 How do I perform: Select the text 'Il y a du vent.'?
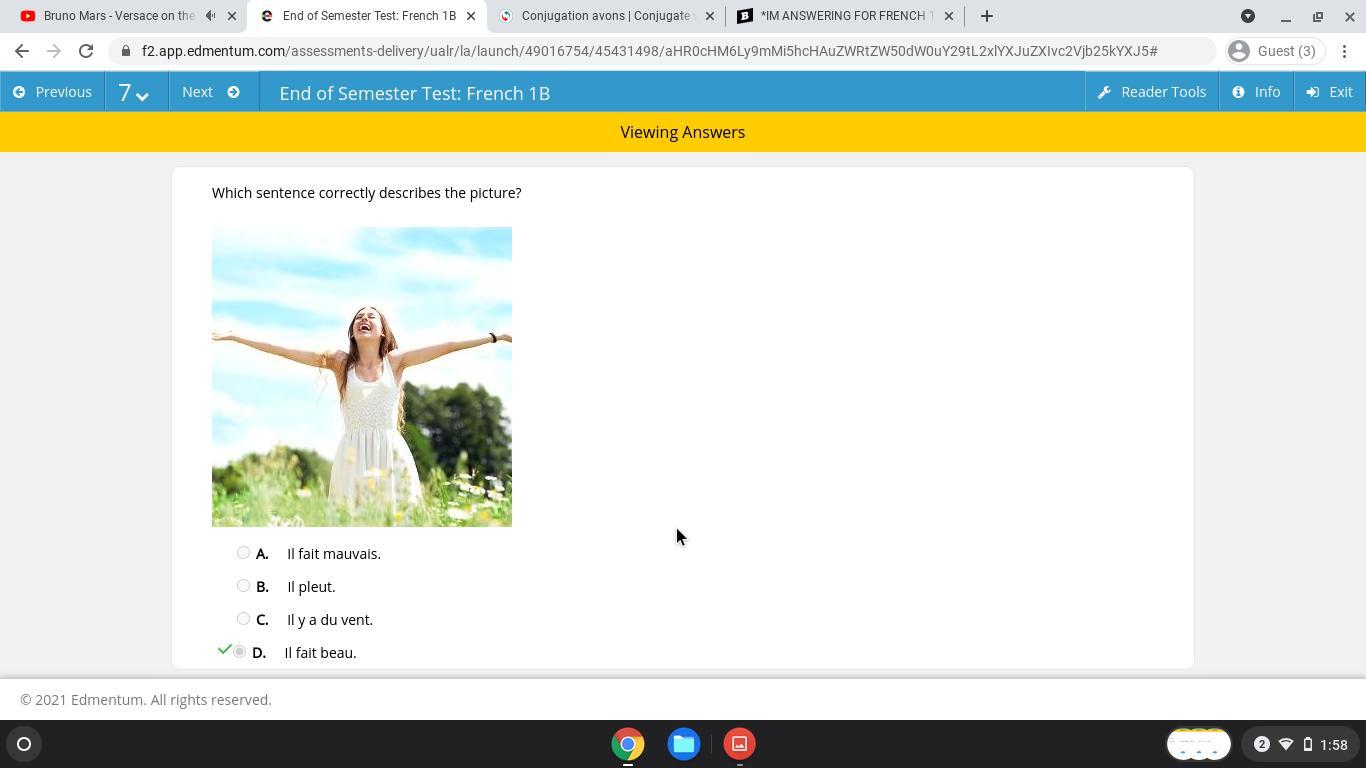(x=330, y=619)
